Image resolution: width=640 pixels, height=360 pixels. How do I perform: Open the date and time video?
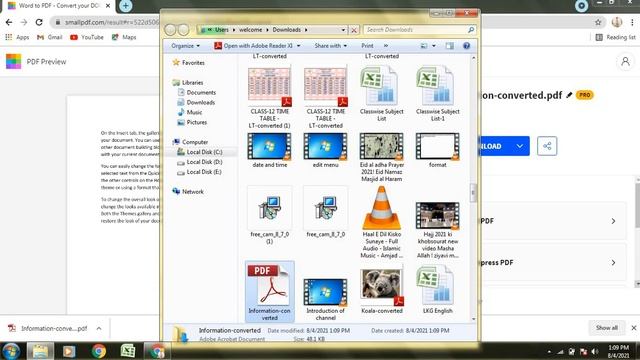[x=269, y=146]
